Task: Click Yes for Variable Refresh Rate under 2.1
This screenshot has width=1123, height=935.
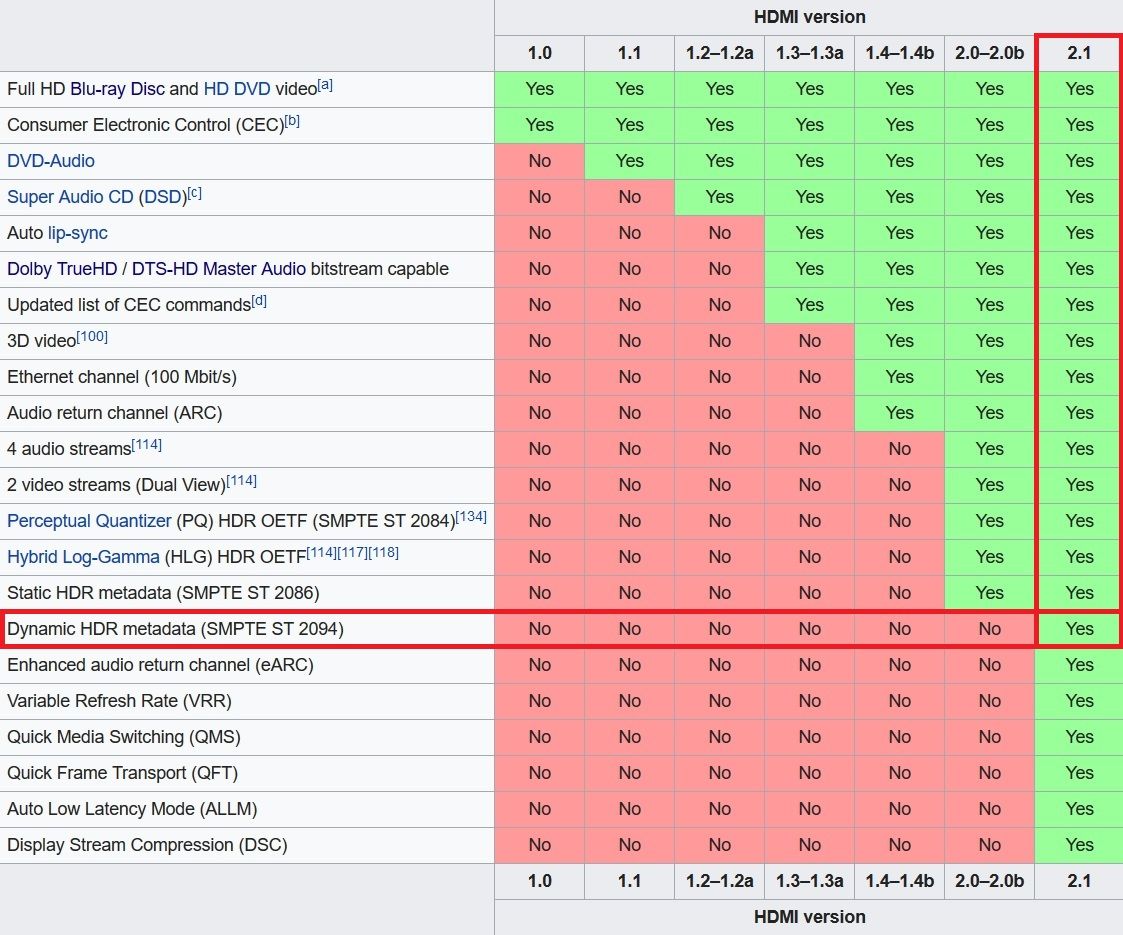Action: tap(1079, 701)
